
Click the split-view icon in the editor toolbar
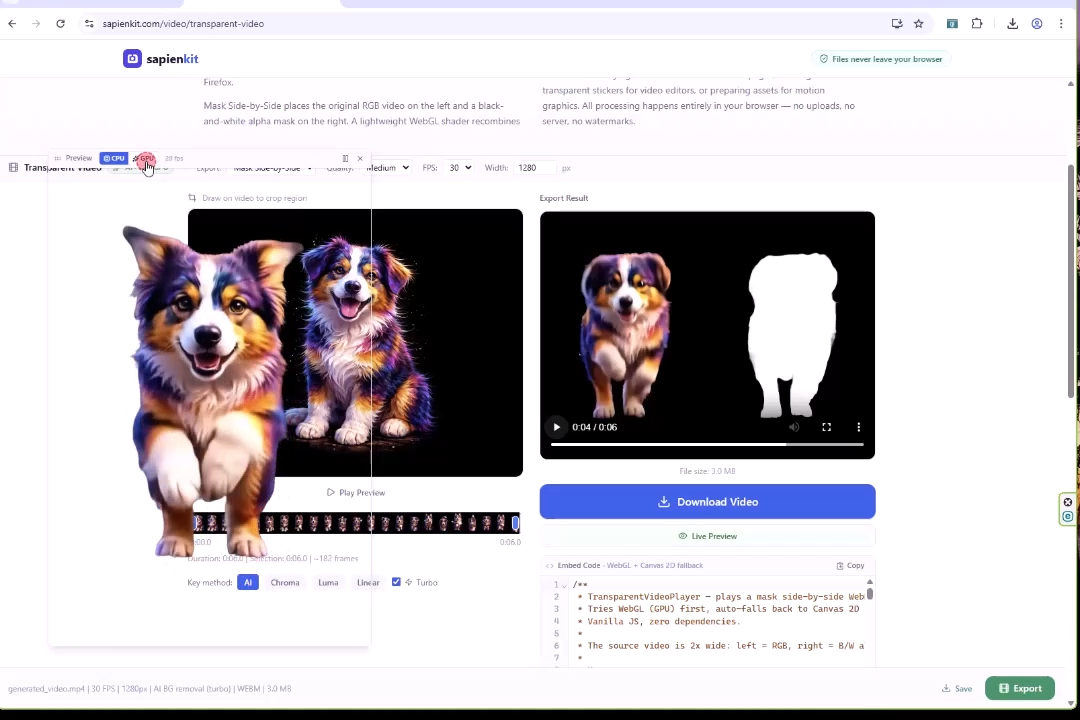[x=345, y=158]
